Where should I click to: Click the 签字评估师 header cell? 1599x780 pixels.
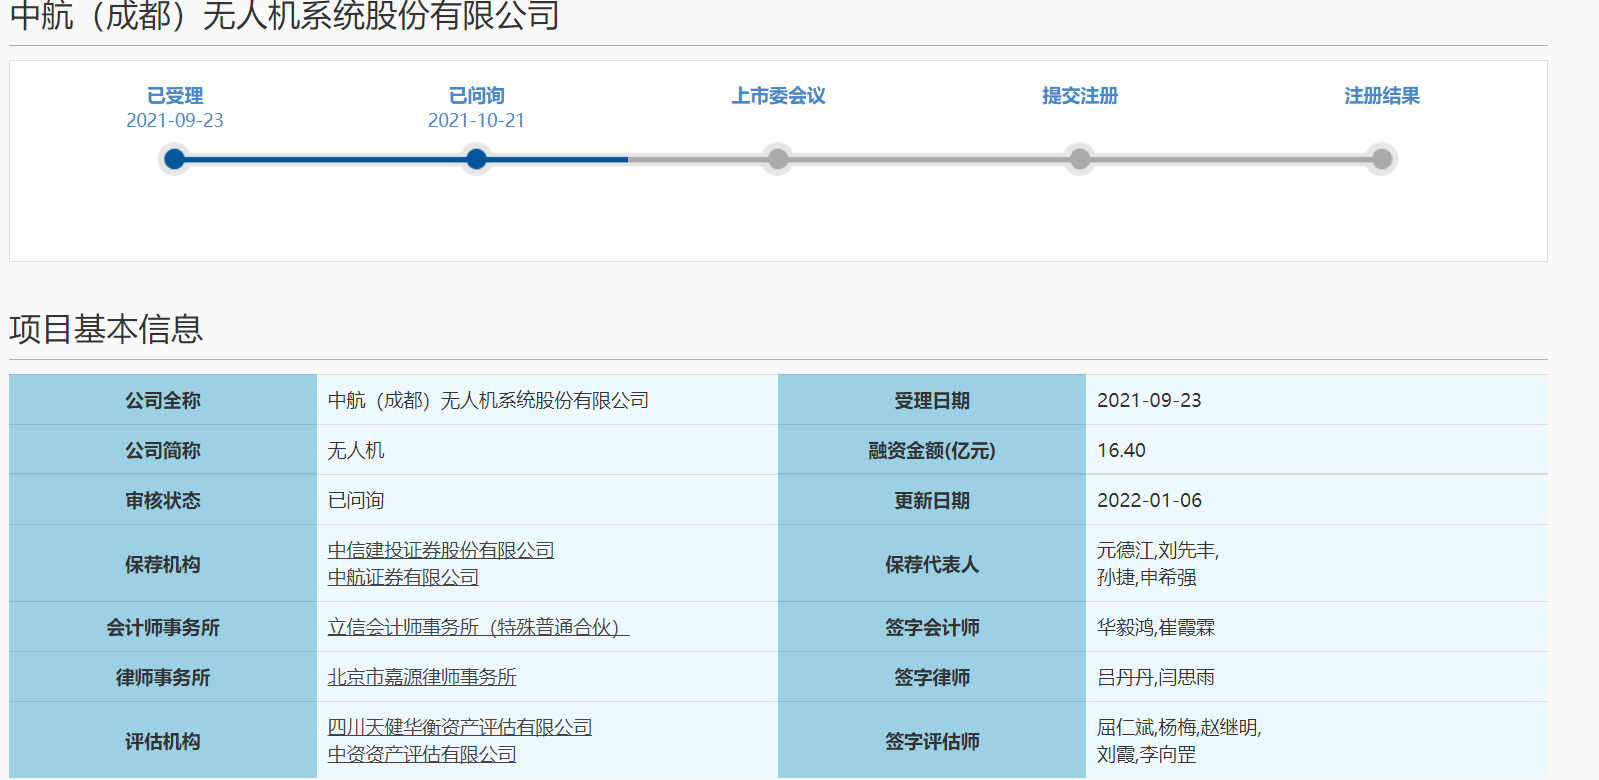pyautogui.click(x=932, y=741)
